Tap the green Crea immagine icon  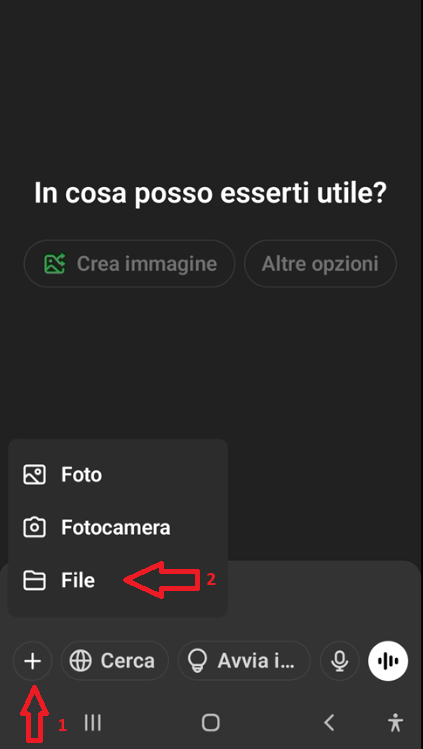(54, 264)
